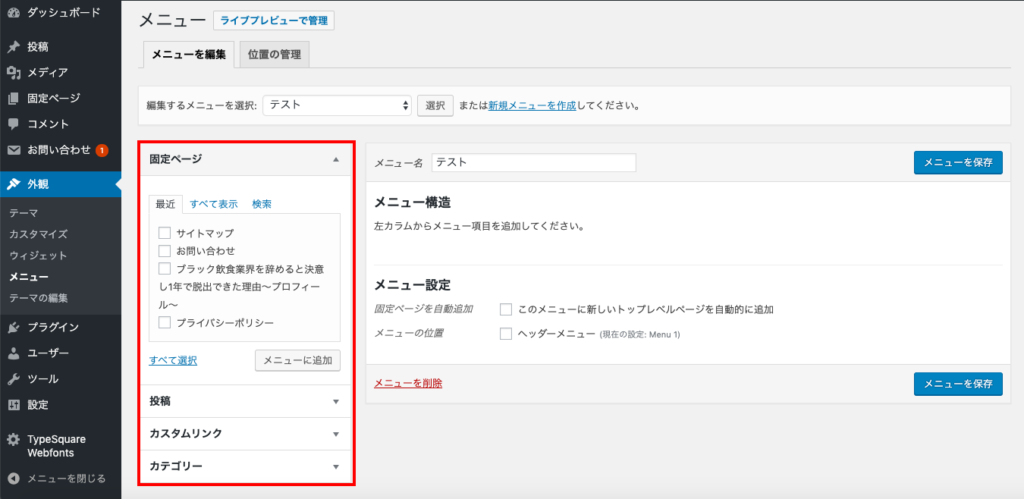The image size is (1024, 499).
Task: Click the pushpin icon for 投稿
Action: pos(14,47)
